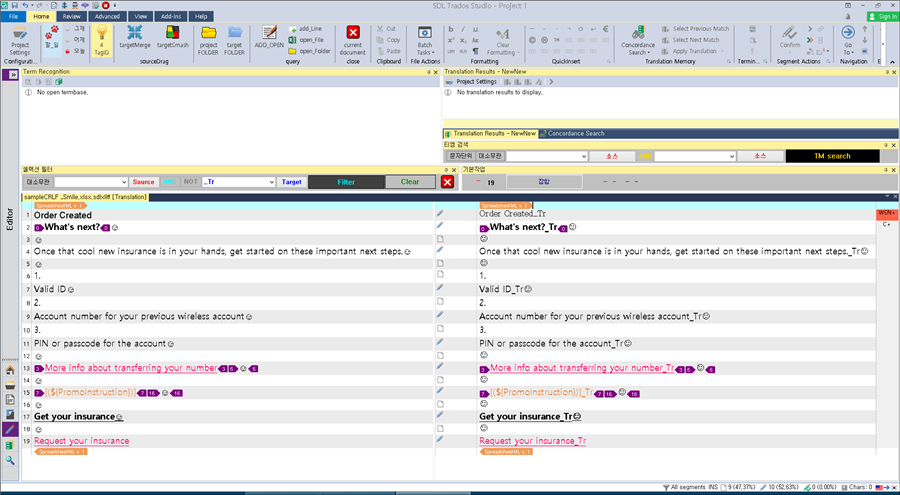Toggle the 문자단위 search option
The width and height of the screenshot is (900, 495).
pyautogui.click(x=460, y=156)
